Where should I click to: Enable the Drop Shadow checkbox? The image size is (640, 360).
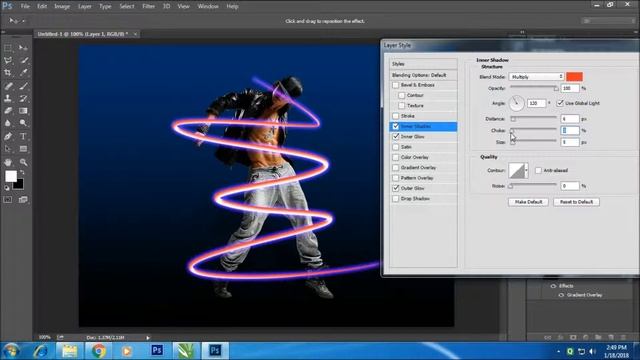[396, 199]
